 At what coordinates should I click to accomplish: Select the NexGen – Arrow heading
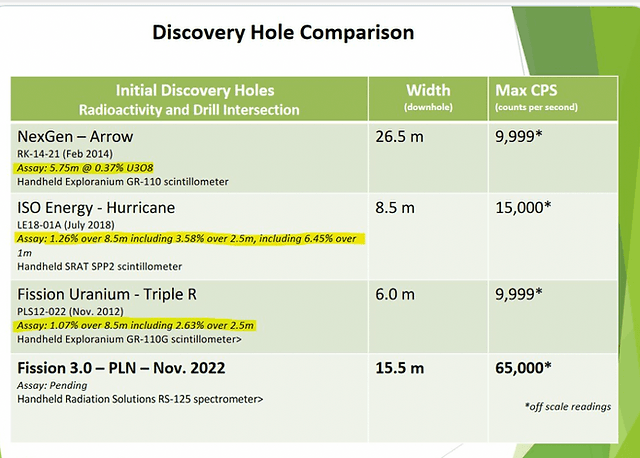pos(75,137)
